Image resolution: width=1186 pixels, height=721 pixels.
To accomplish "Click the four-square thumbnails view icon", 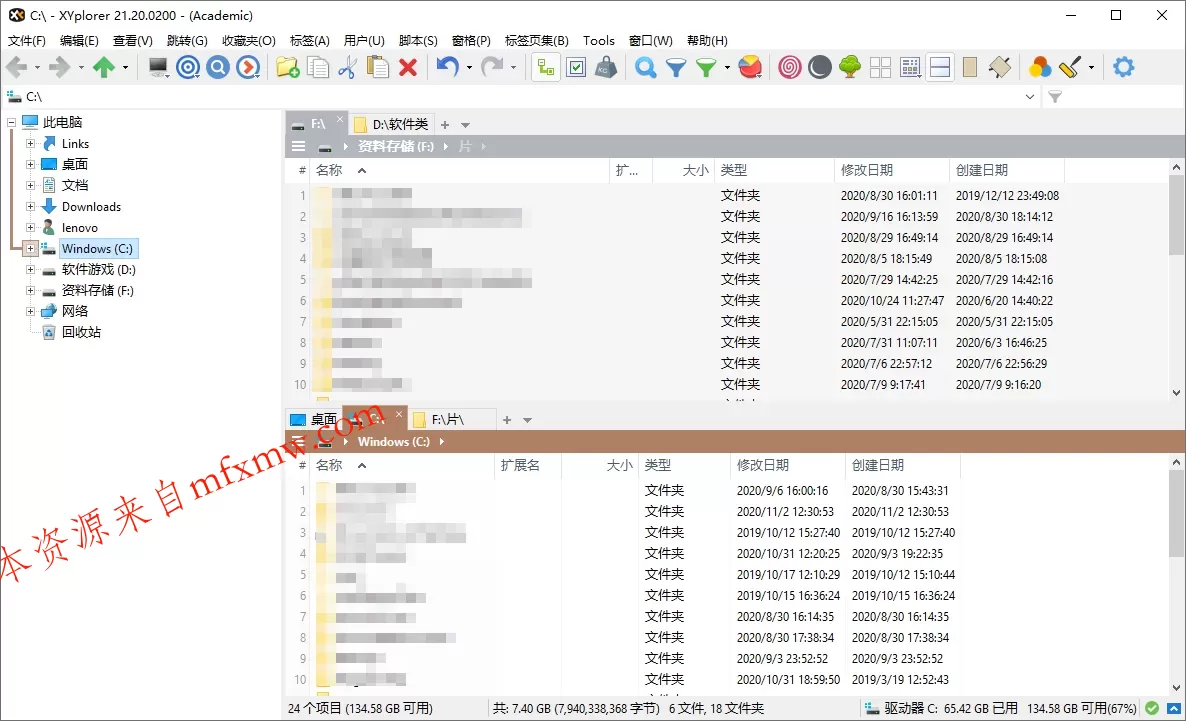I will pyautogui.click(x=880, y=67).
